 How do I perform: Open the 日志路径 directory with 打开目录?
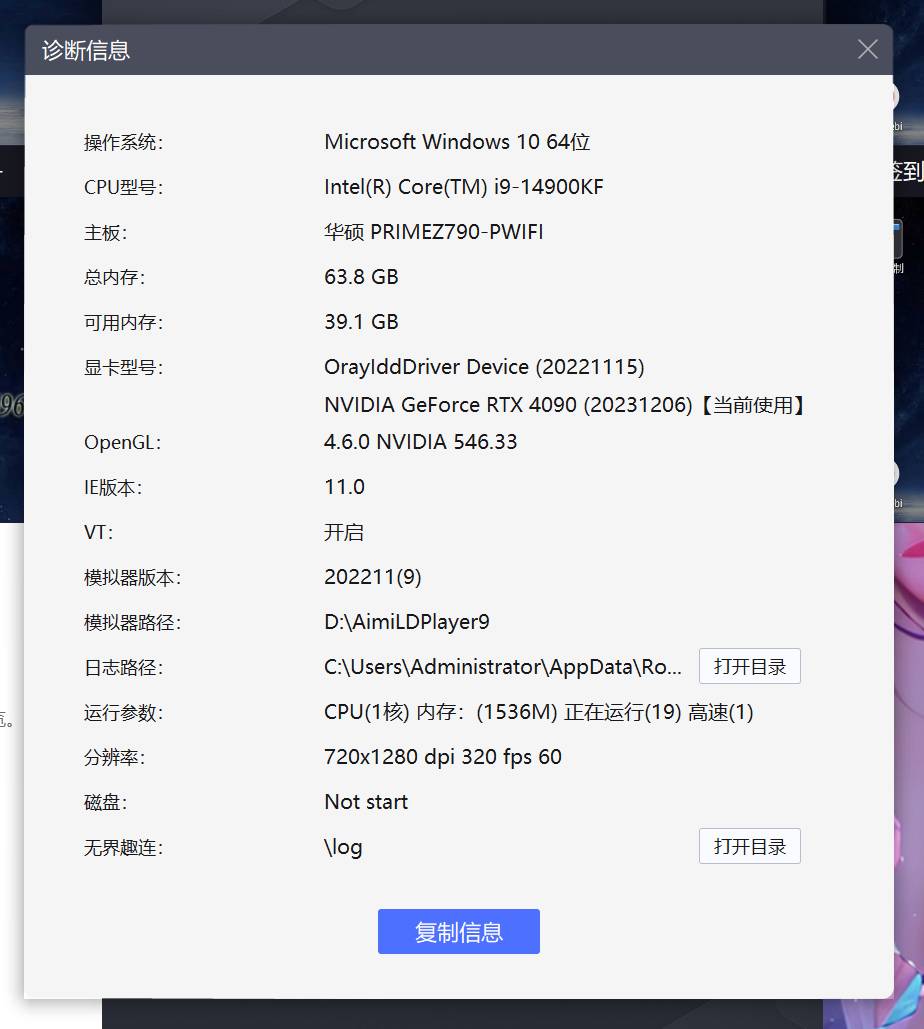749,667
